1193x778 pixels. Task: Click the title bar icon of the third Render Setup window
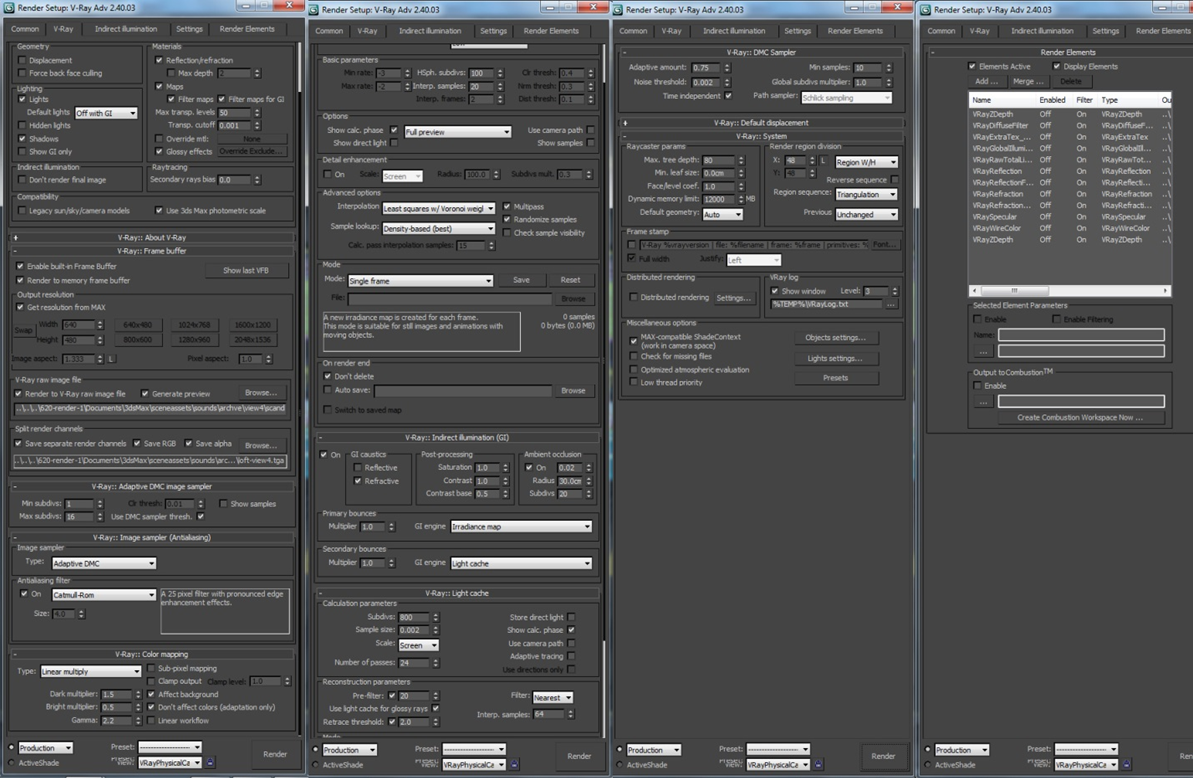(x=618, y=10)
